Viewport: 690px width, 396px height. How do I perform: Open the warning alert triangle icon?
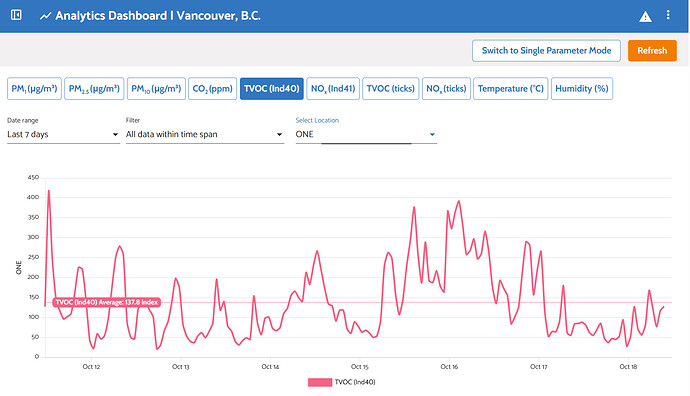pos(645,17)
